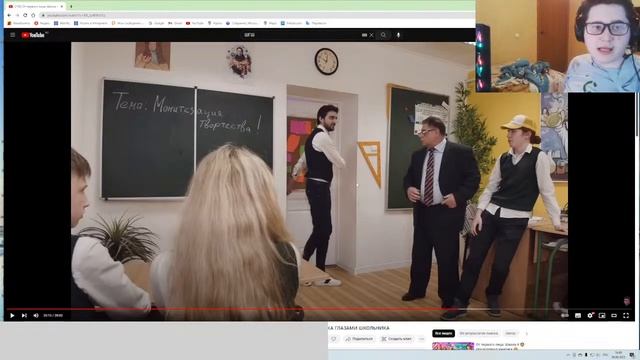Submit search with magnifier button
640x360 pixels.
click(383, 35)
